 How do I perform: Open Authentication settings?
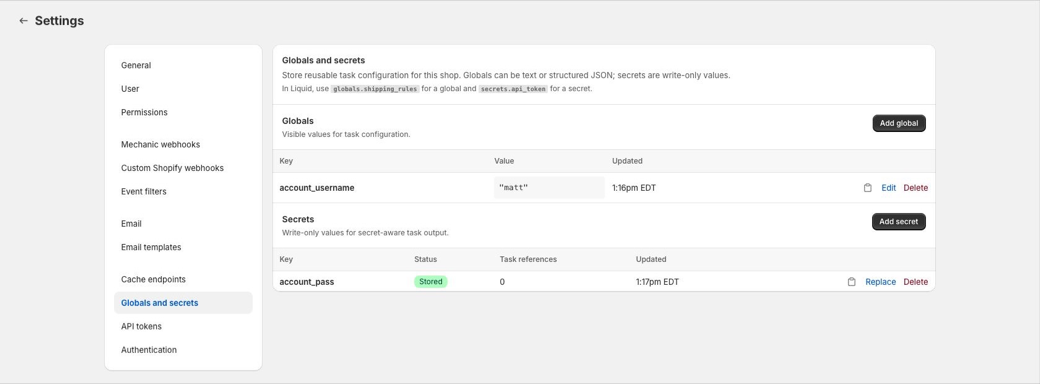click(149, 350)
